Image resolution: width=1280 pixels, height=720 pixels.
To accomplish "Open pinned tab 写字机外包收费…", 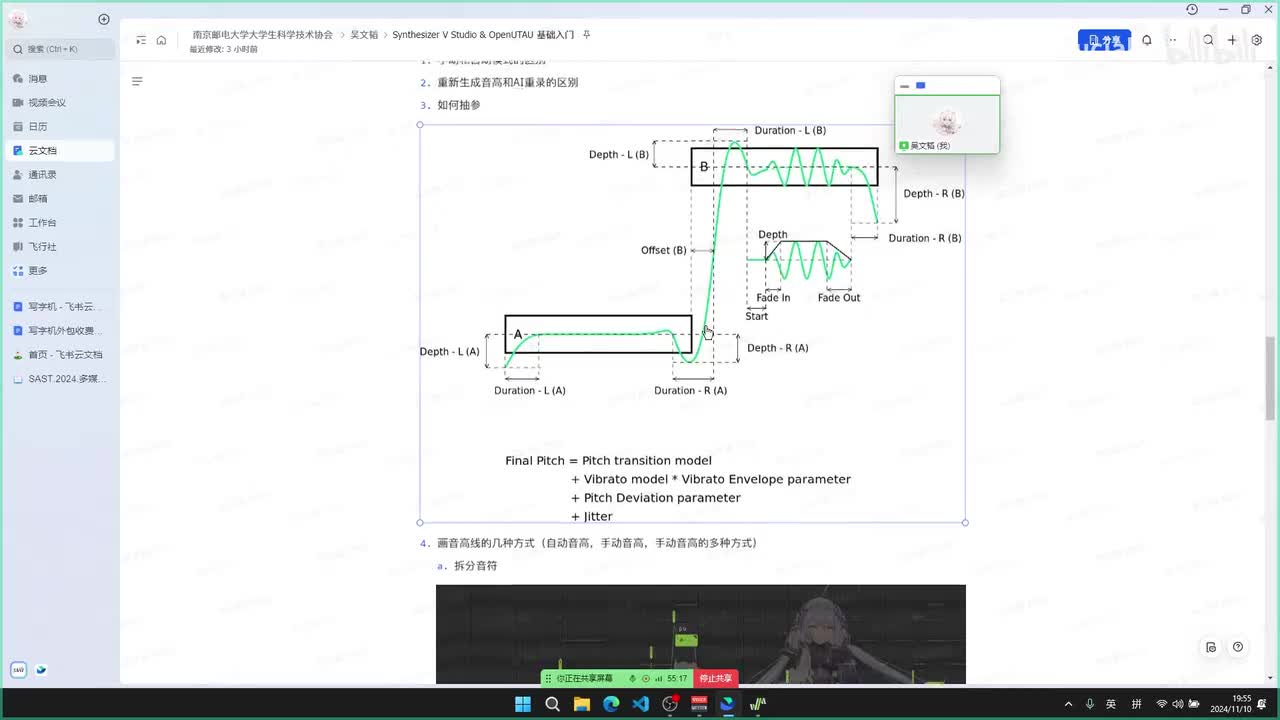I will (x=58, y=330).
